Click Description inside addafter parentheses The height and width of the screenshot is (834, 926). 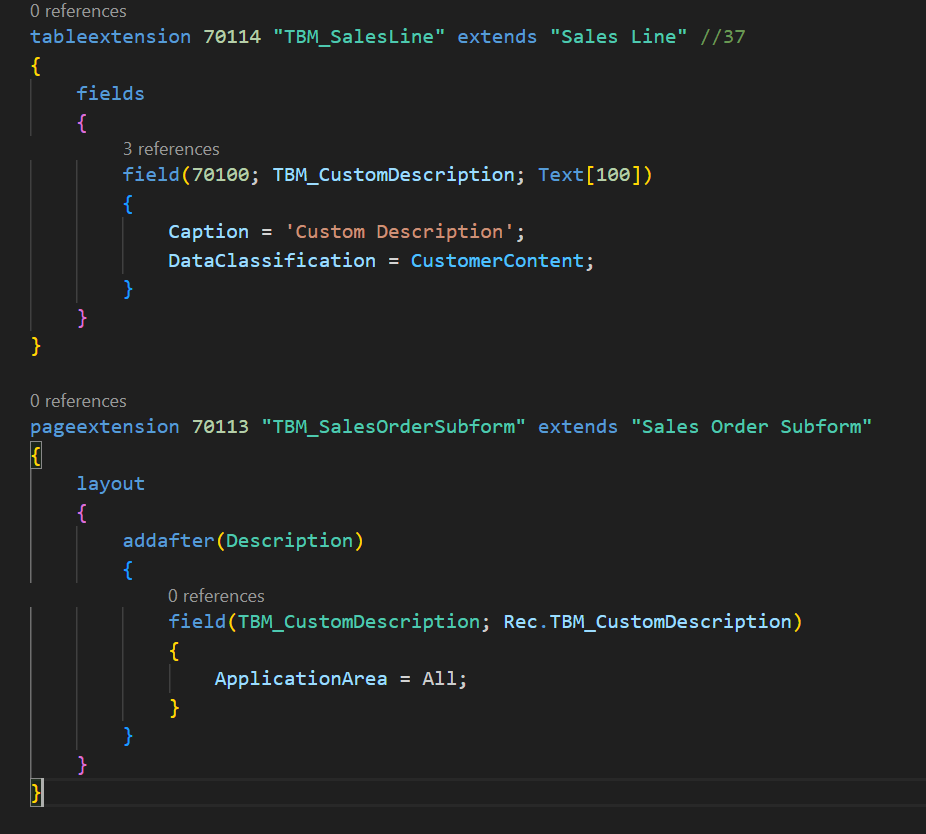tap(289, 541)
